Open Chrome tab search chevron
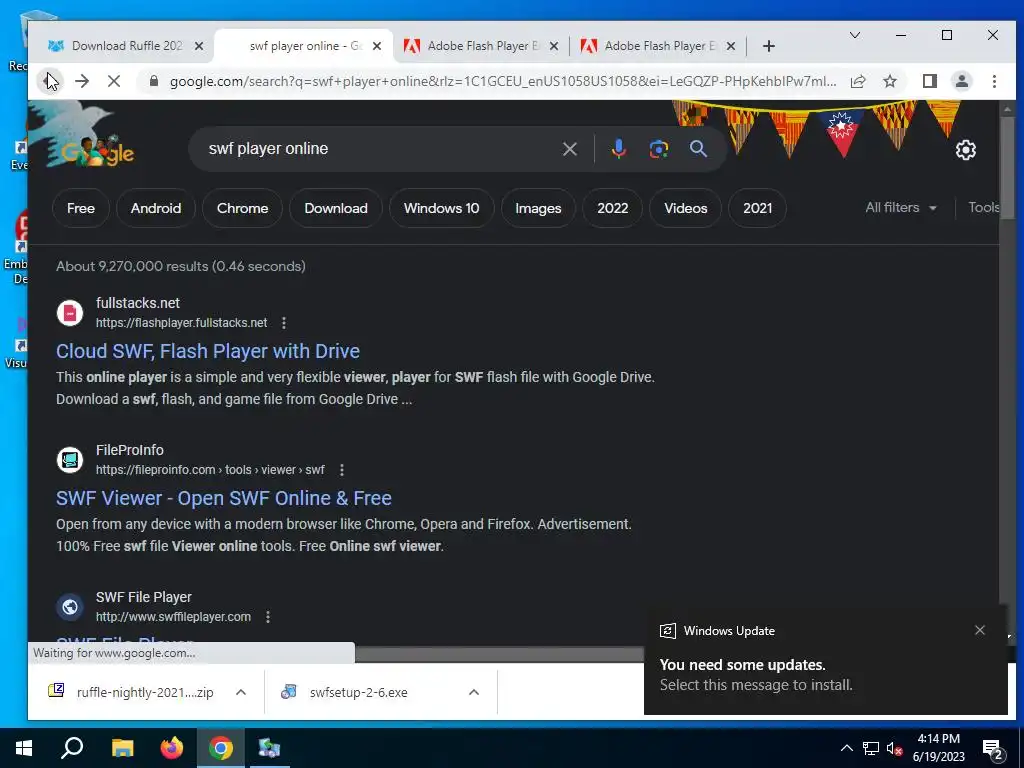The image size is (1024, 768). point(854,35)
